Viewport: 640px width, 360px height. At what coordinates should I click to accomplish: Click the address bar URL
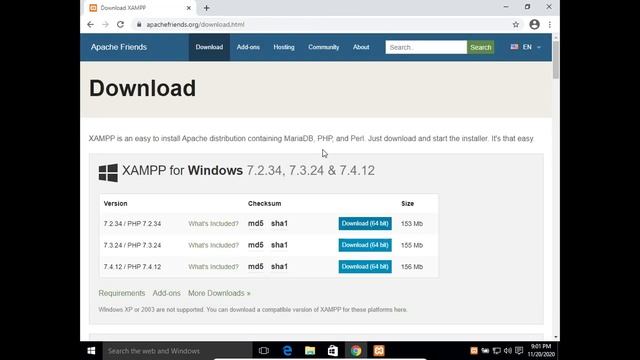coord(196,24)
